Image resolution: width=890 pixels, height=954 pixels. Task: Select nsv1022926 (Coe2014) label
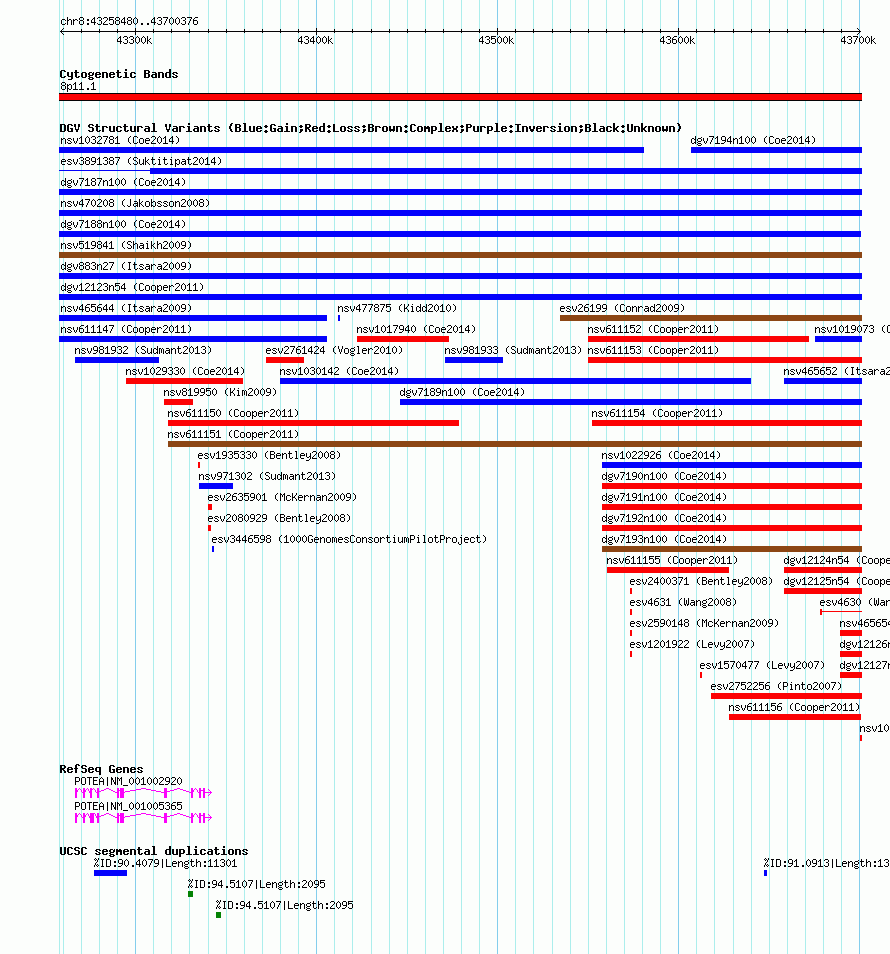pos(661,455)
